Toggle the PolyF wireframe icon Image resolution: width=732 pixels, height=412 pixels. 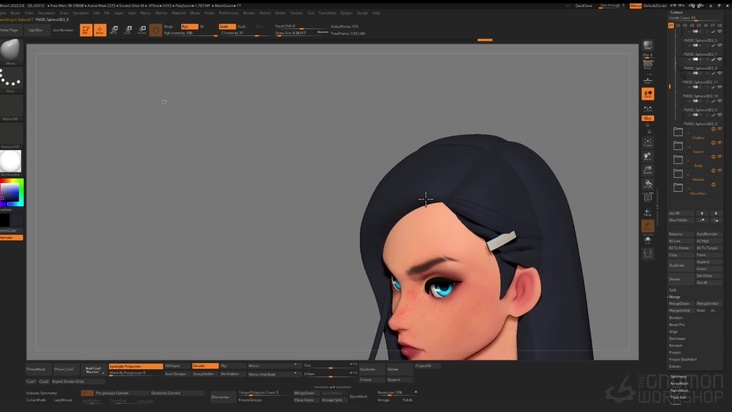pyautogui.click(x=648, y=198)
